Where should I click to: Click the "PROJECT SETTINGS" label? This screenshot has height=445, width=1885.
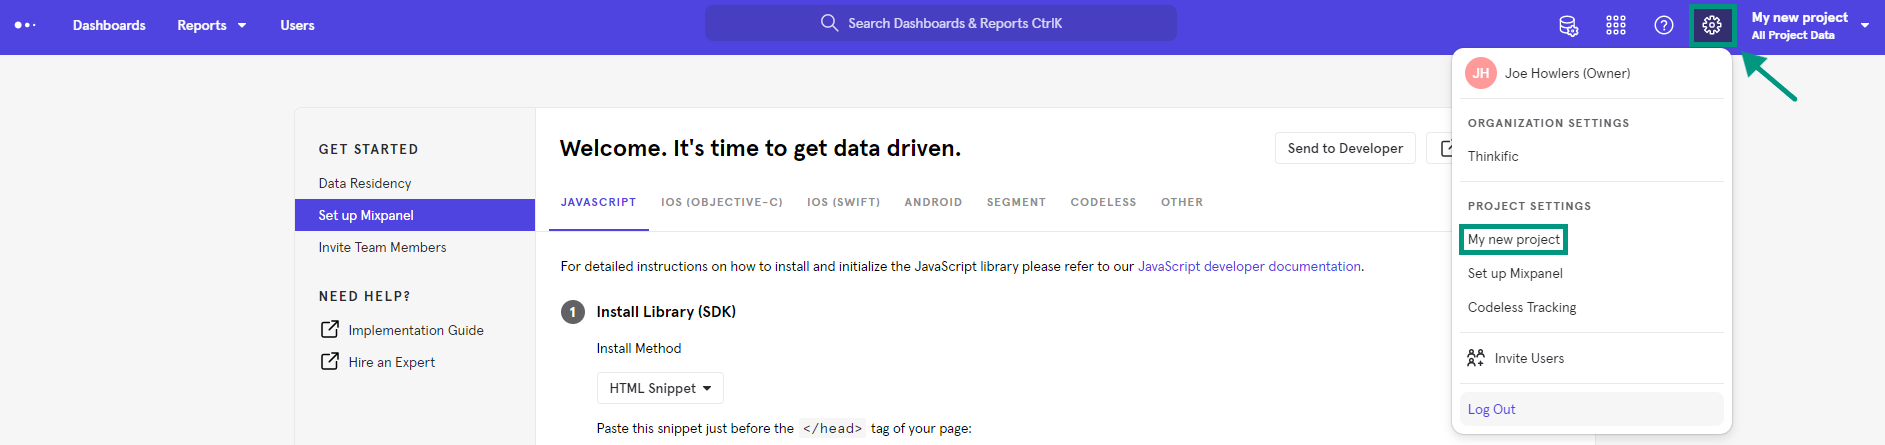(x=1530, y=206)
